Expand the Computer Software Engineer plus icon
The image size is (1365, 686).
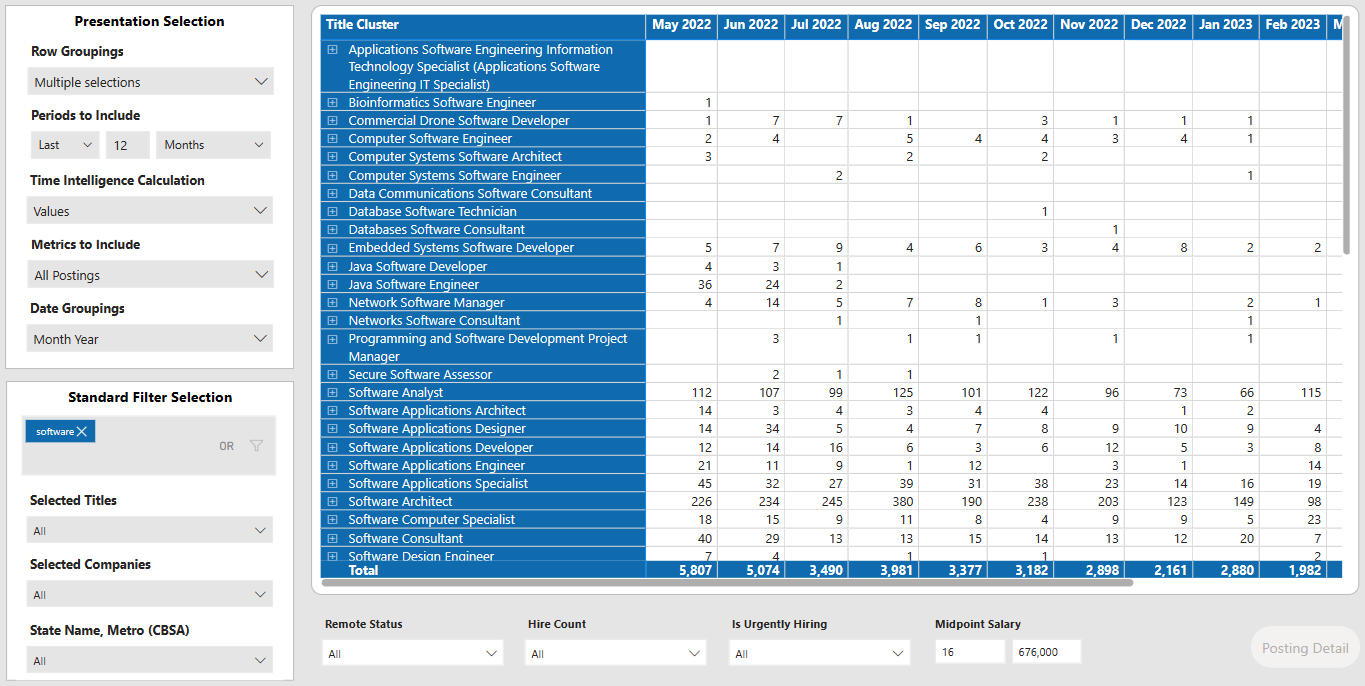pyautogui.click(x=332, y=138)
